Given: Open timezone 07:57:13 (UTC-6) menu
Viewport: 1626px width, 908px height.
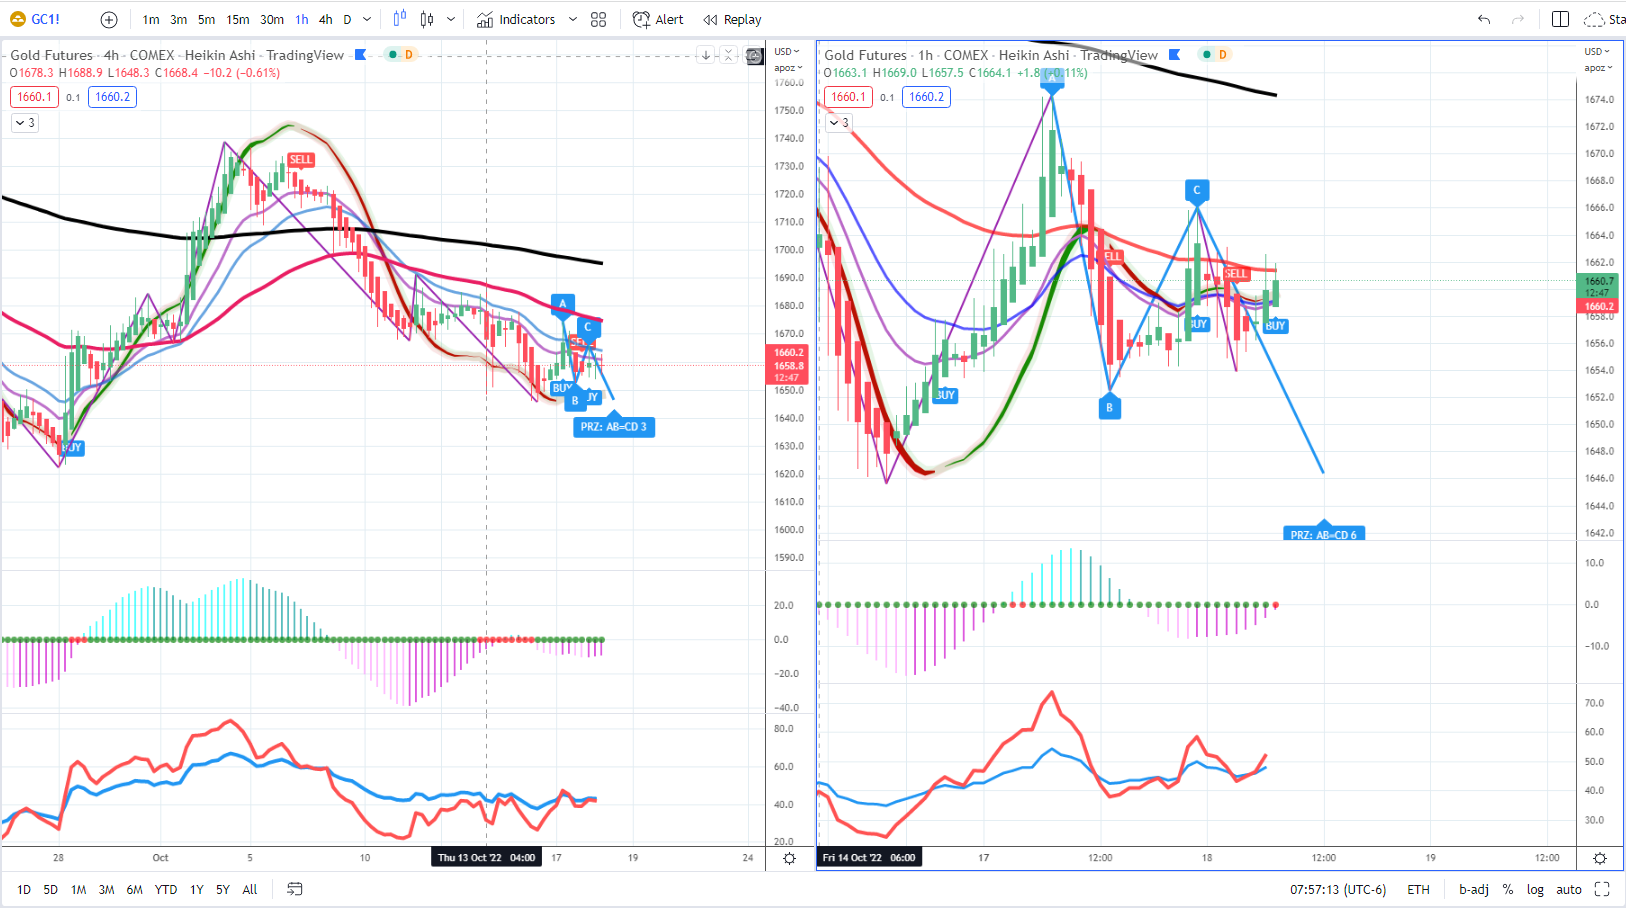Looking at the screenshot, I should tap(1338, 889).
